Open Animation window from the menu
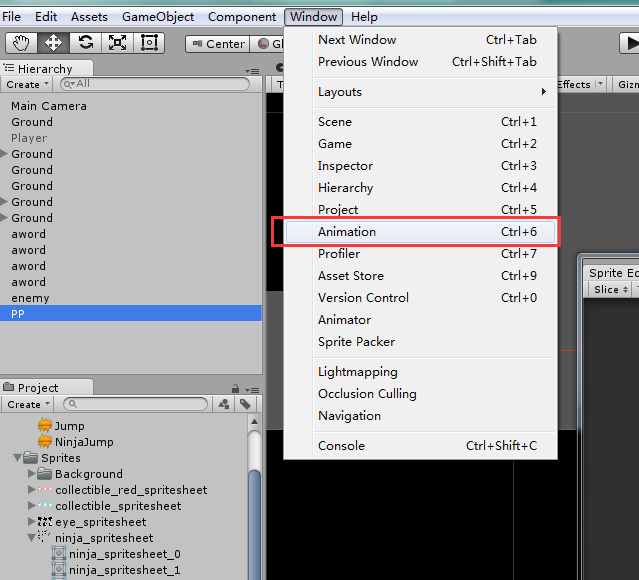639x580 pixels. pyautogui.click(x=347, y=232)
